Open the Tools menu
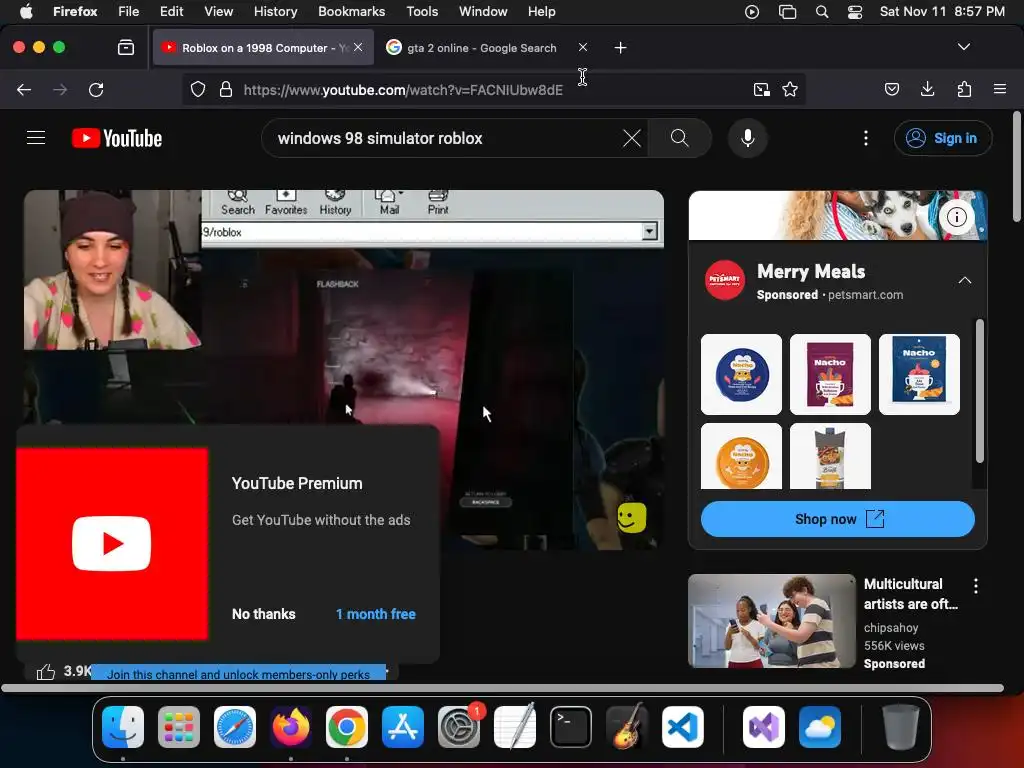 pyautogui.click(x=422, y=11)
